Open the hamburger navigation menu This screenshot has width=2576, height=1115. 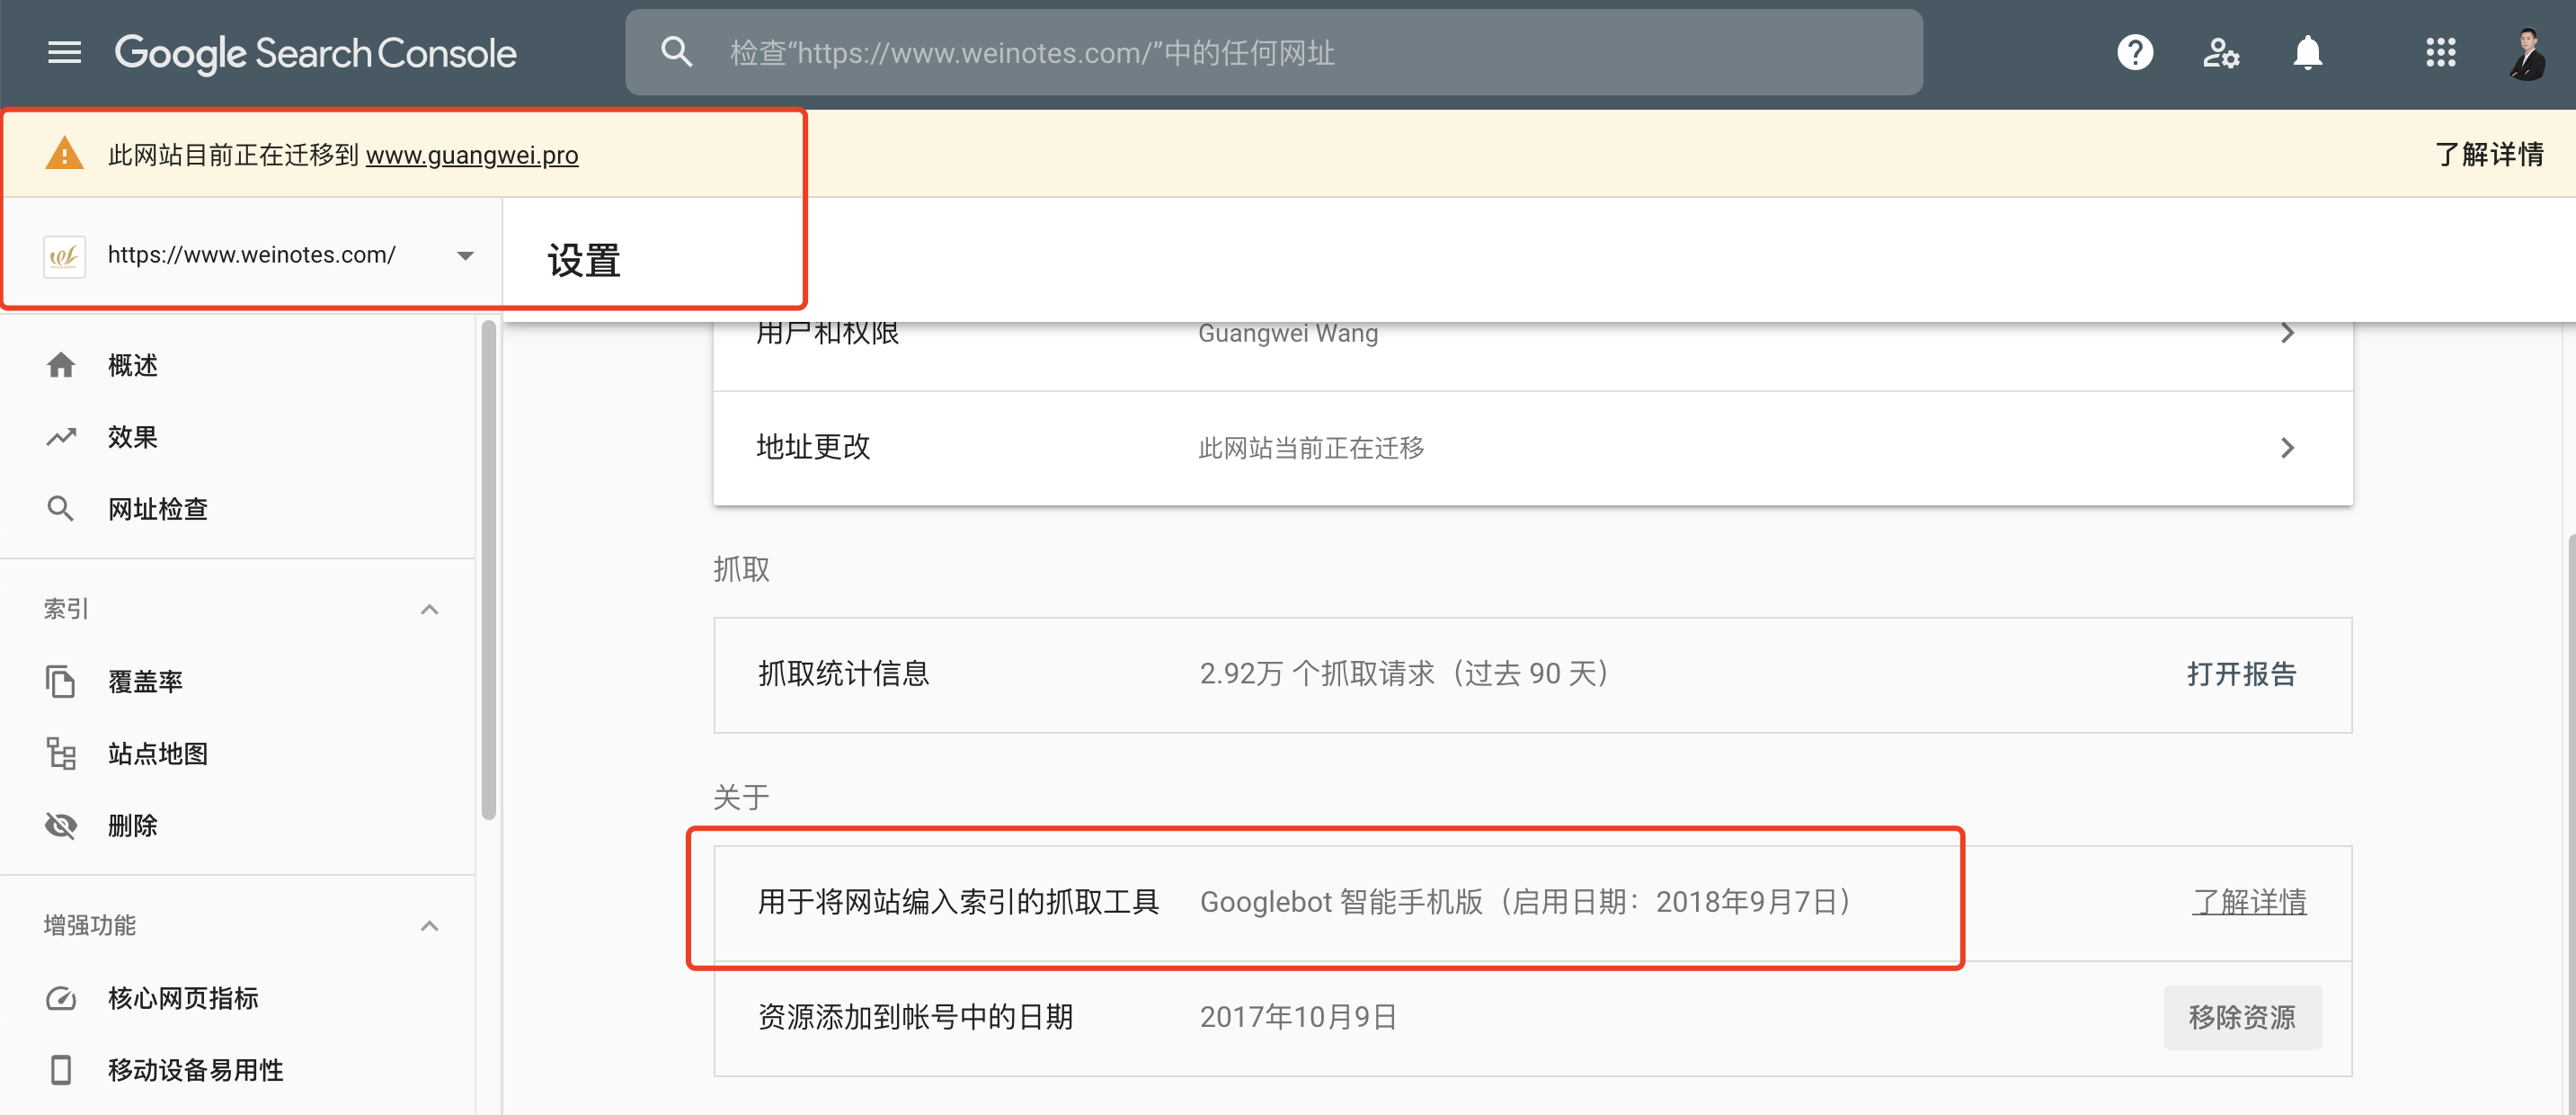tap(64, 52)
